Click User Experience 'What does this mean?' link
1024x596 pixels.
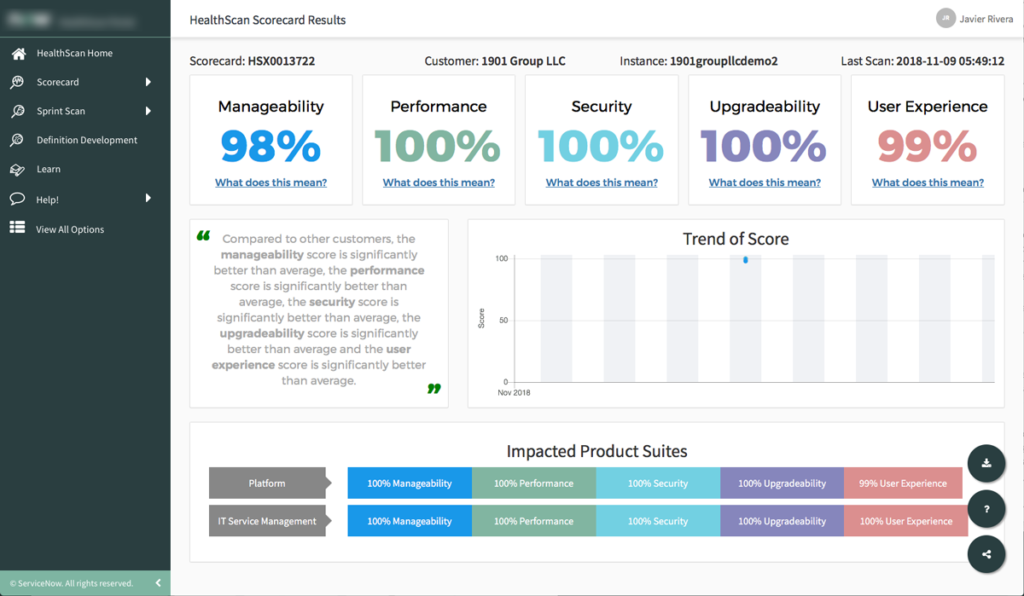tap(927, 183)
